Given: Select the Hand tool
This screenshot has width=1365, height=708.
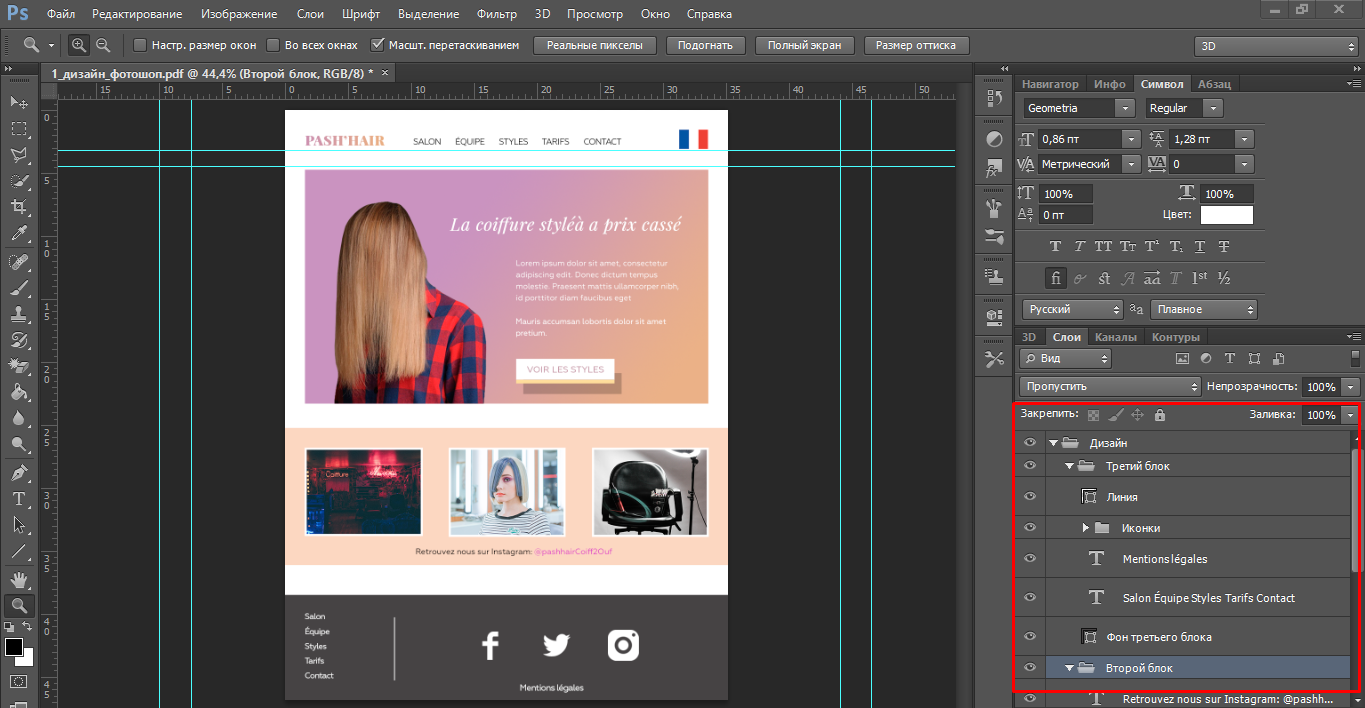Looking at the screenshot, I should point(18,578).
